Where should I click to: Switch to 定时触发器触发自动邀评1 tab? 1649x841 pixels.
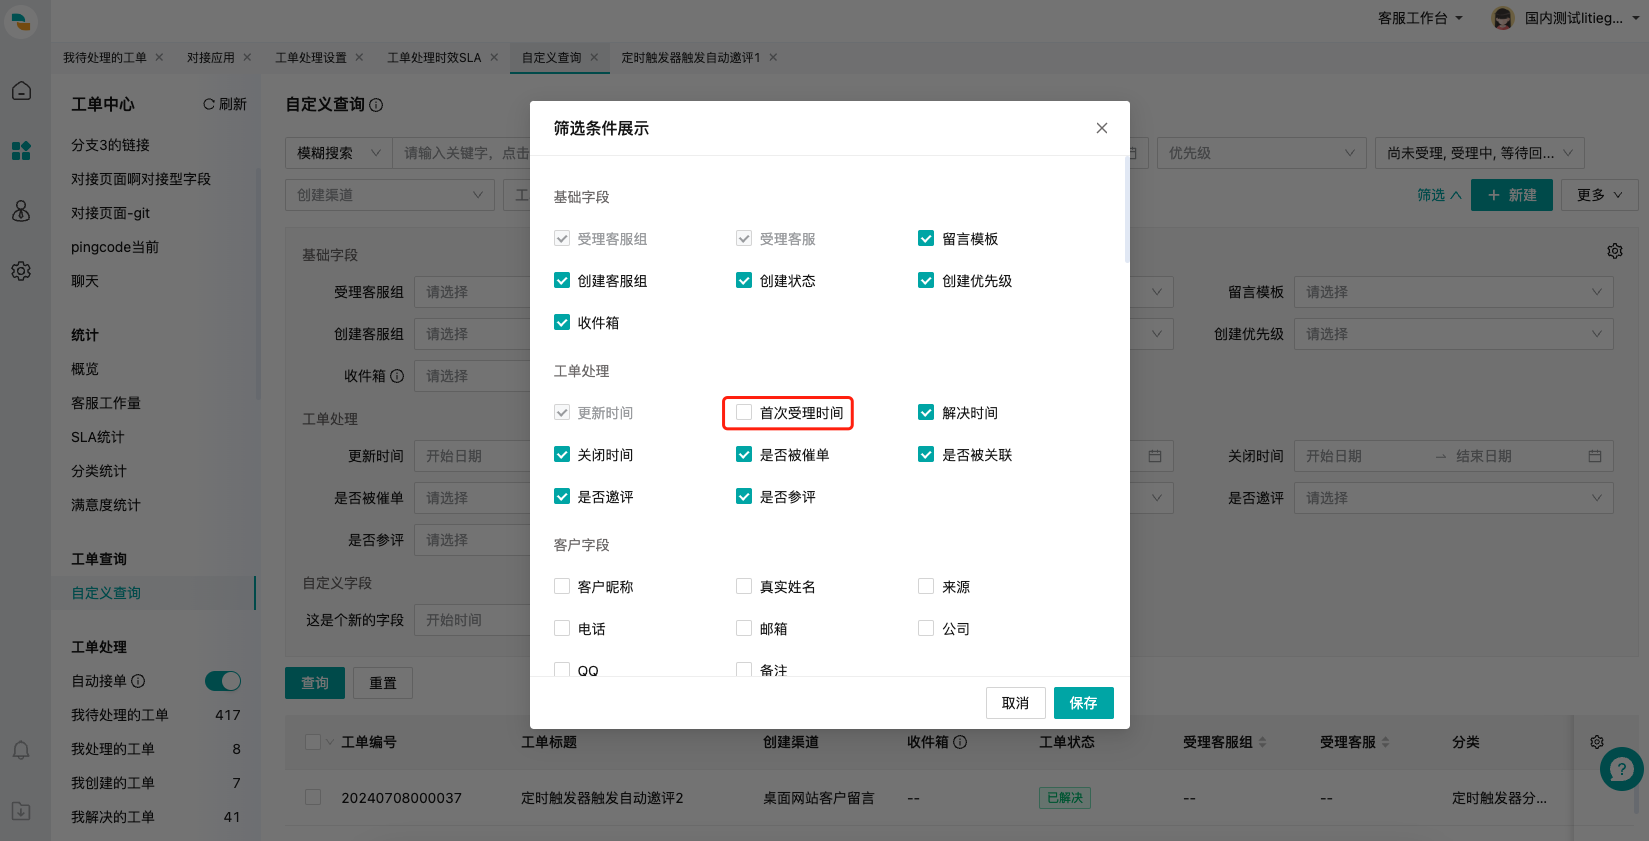(x=690, y=57)
